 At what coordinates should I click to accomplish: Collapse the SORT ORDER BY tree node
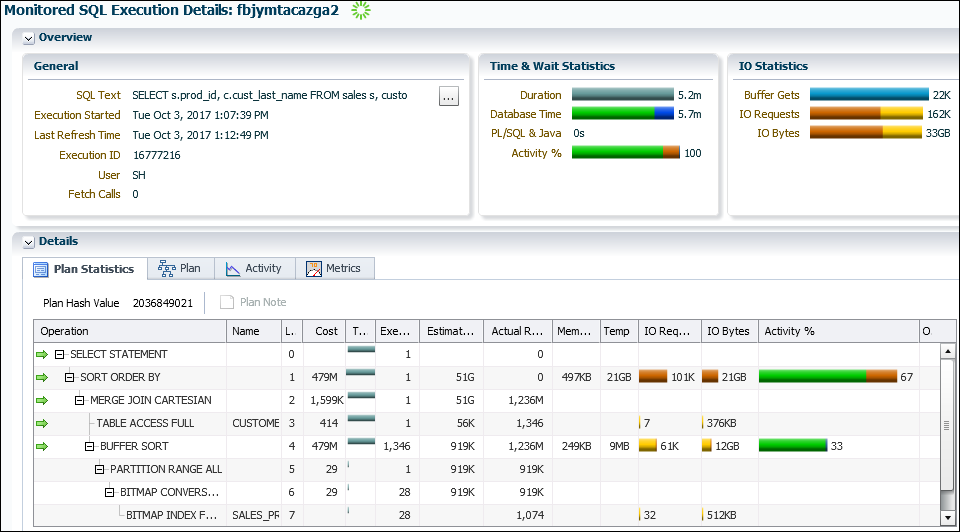[x=70, y=377]
